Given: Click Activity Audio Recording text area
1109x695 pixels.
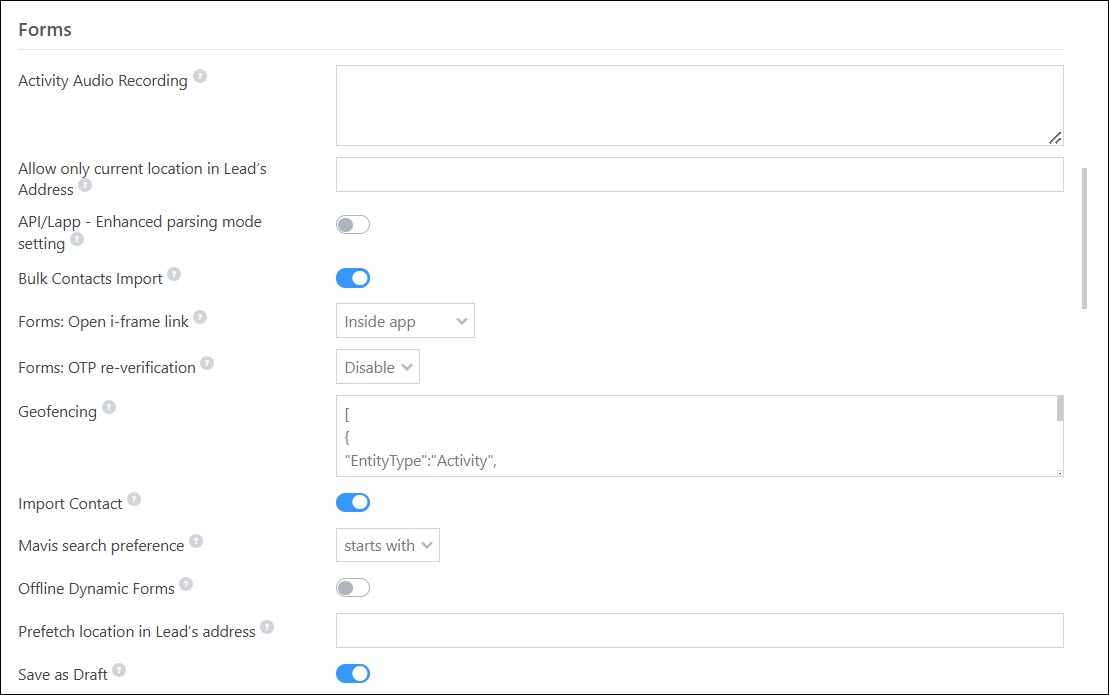Looking at the screenshot, I should pyautogui.click(x=699, y=106).
